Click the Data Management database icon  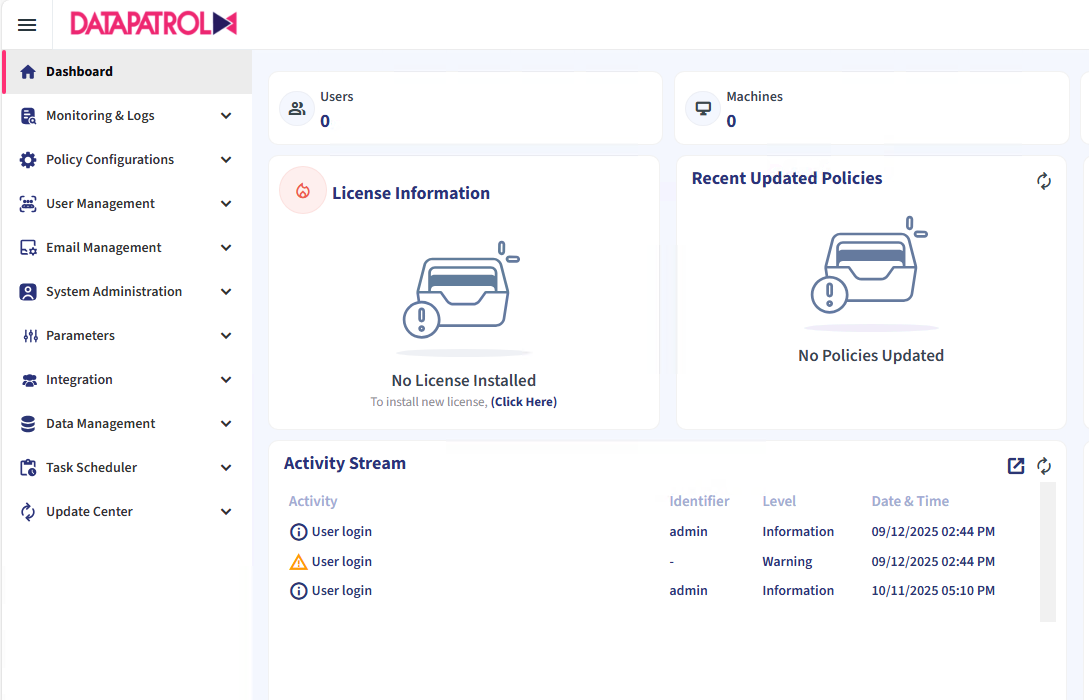[x=28, y=424]
